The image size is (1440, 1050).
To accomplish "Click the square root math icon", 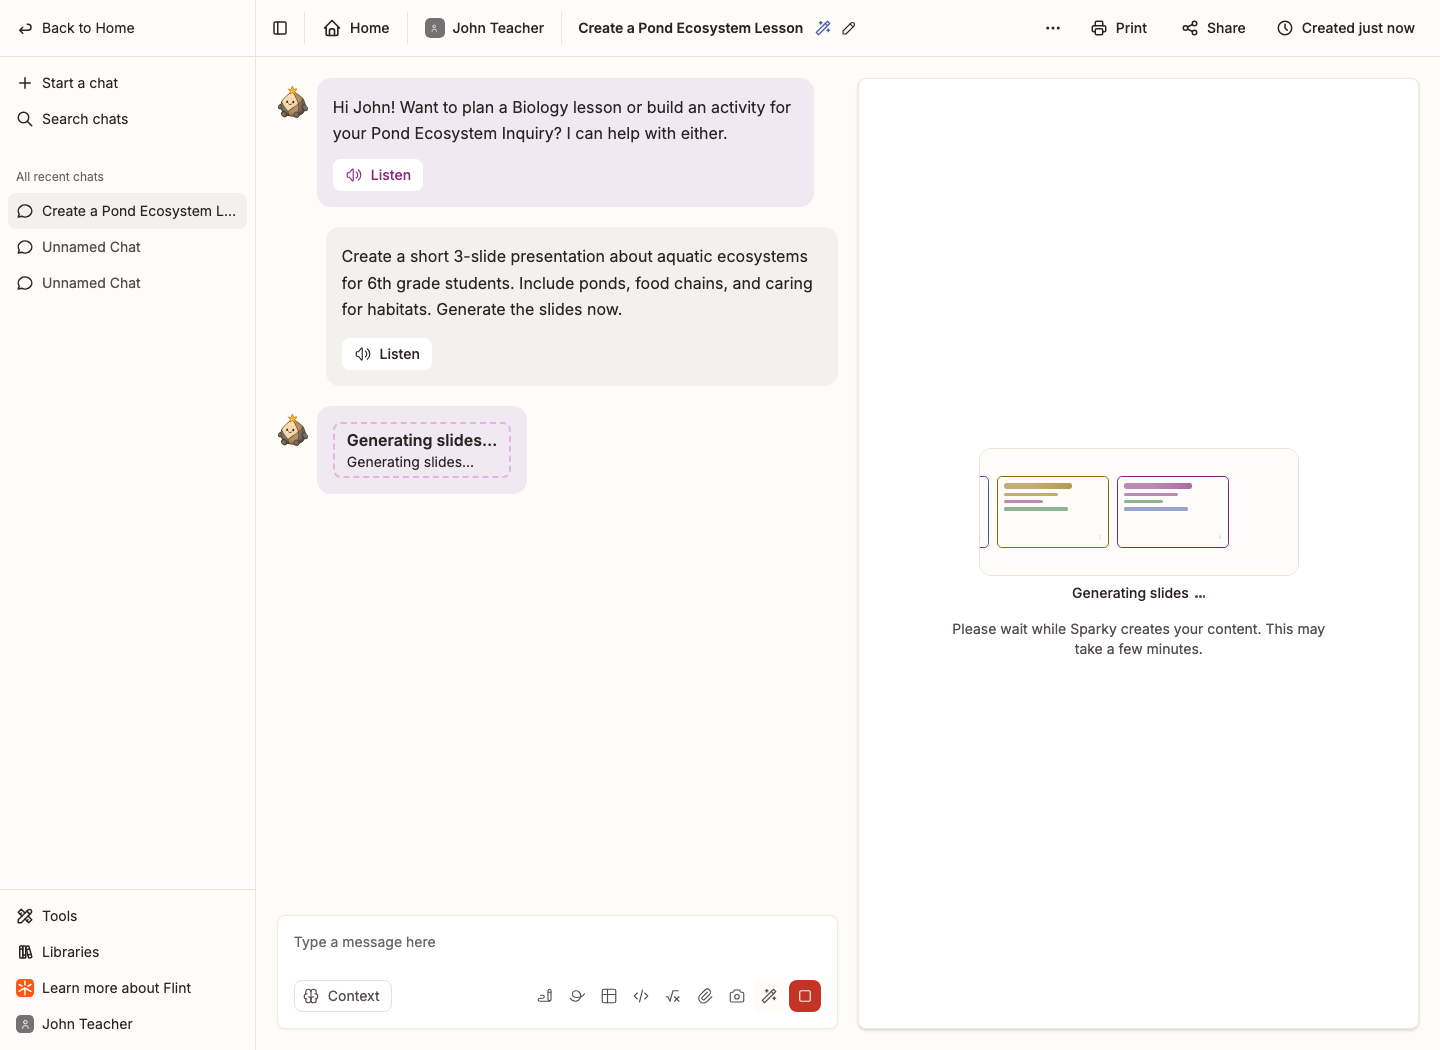I will [673, 996].
